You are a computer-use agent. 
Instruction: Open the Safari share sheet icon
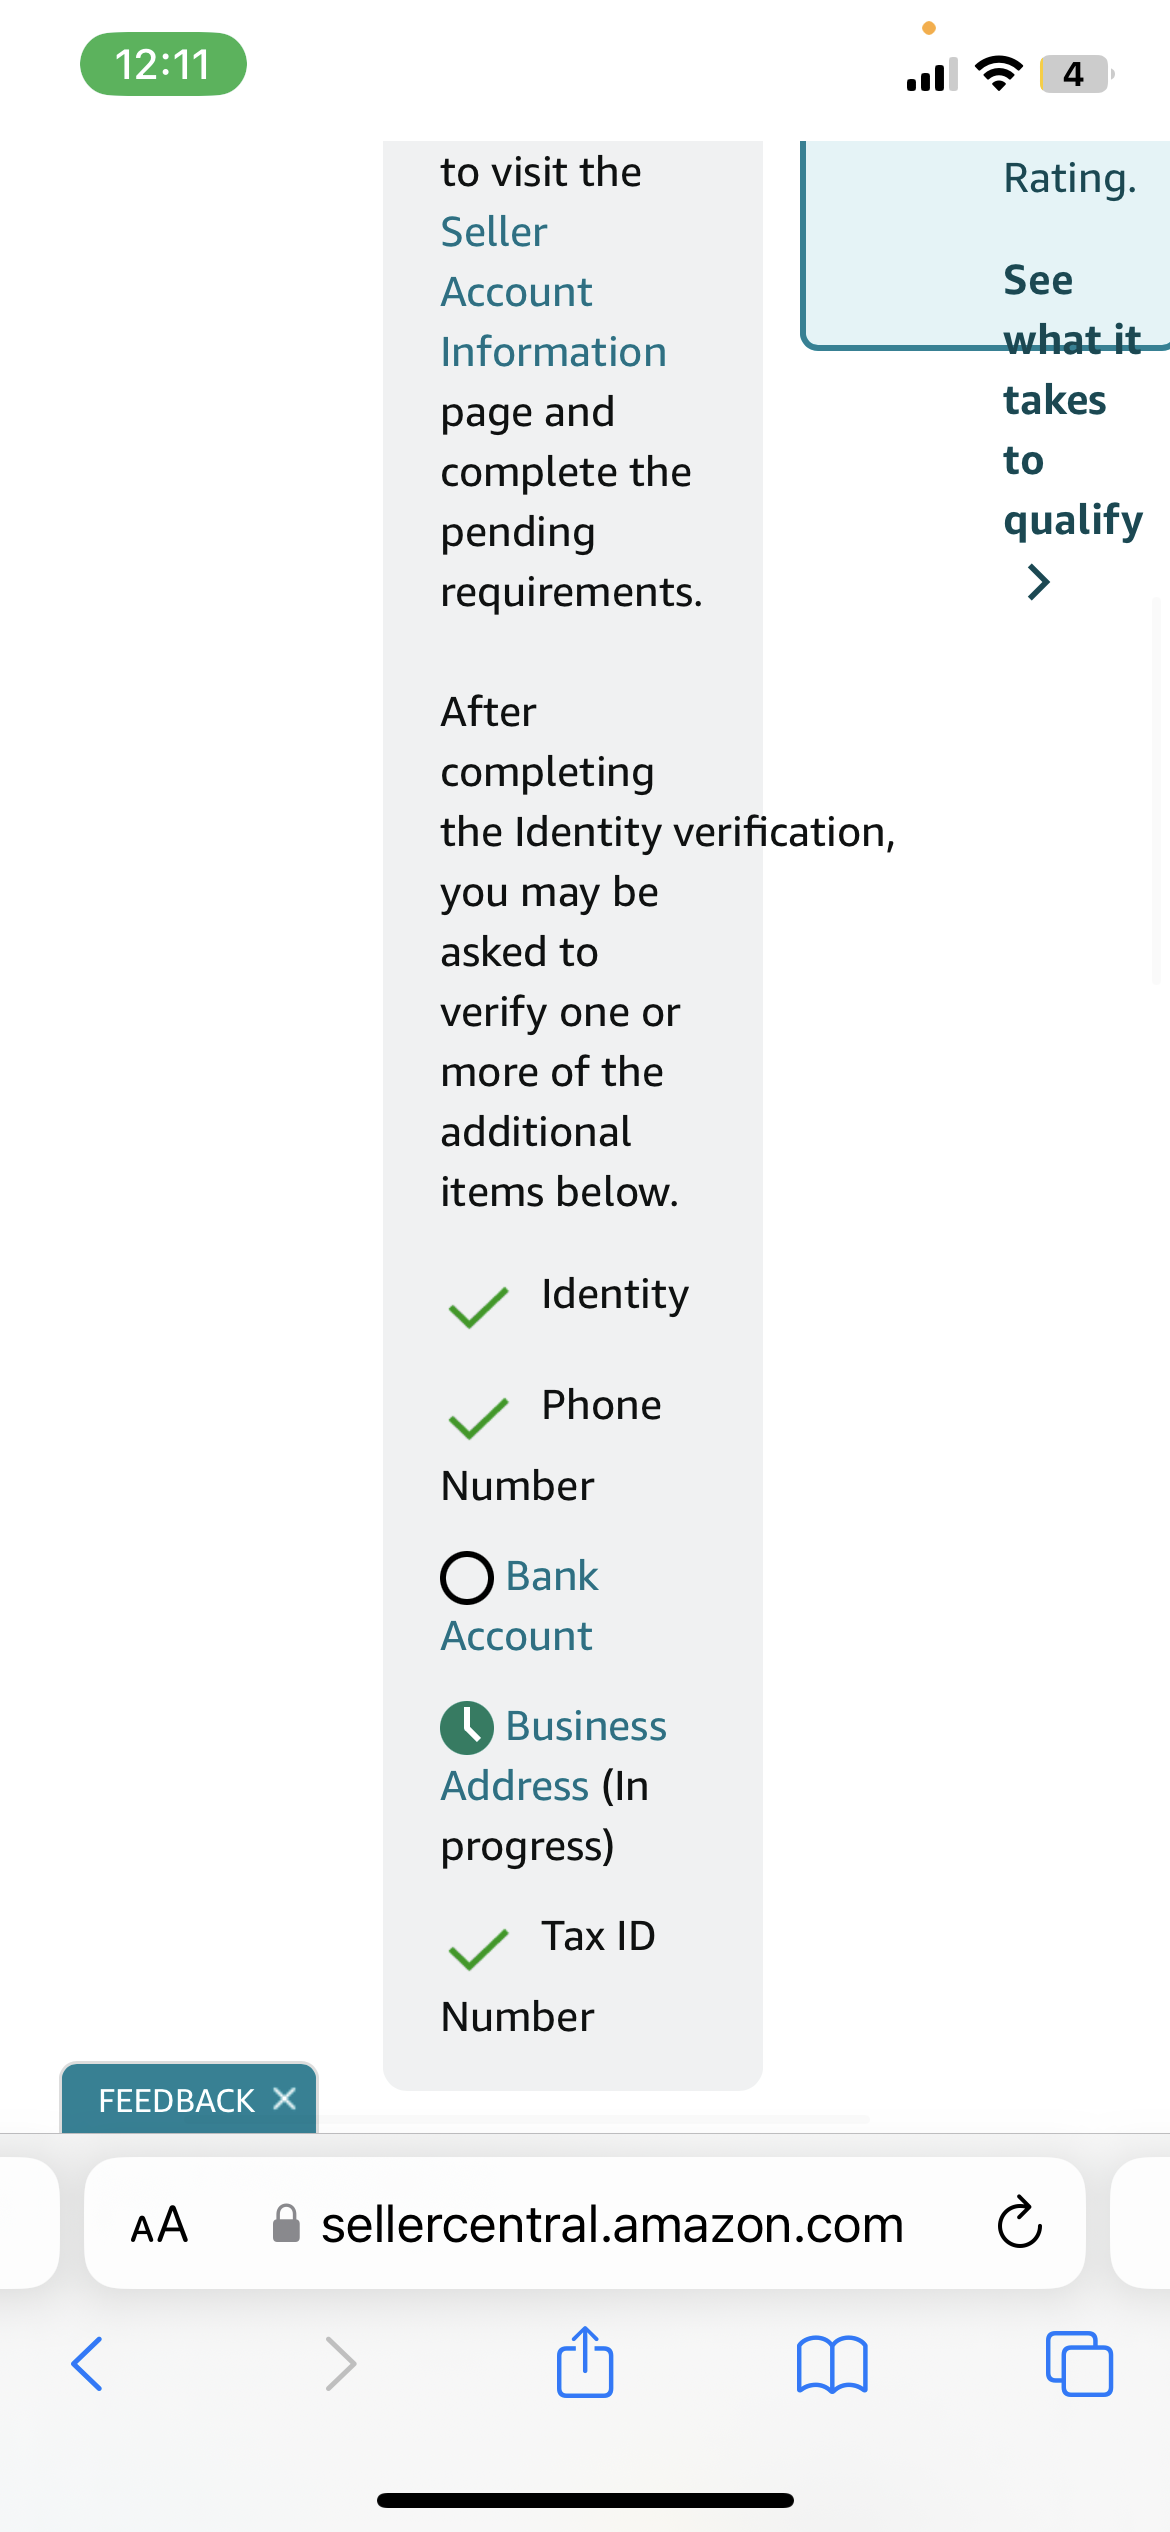coord(585,2361)
